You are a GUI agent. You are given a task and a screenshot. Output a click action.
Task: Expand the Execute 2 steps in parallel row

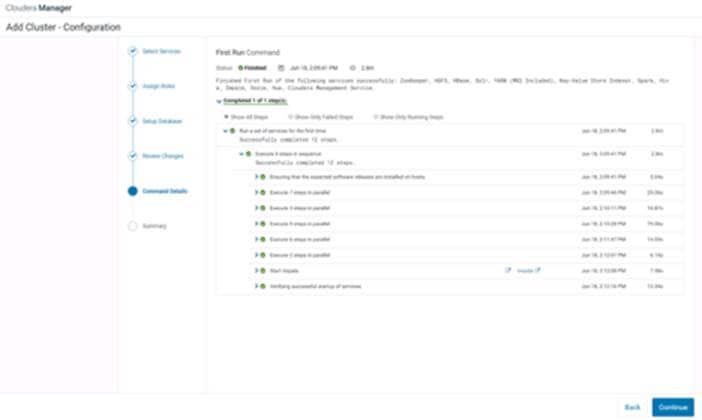(x=257, y=255)
